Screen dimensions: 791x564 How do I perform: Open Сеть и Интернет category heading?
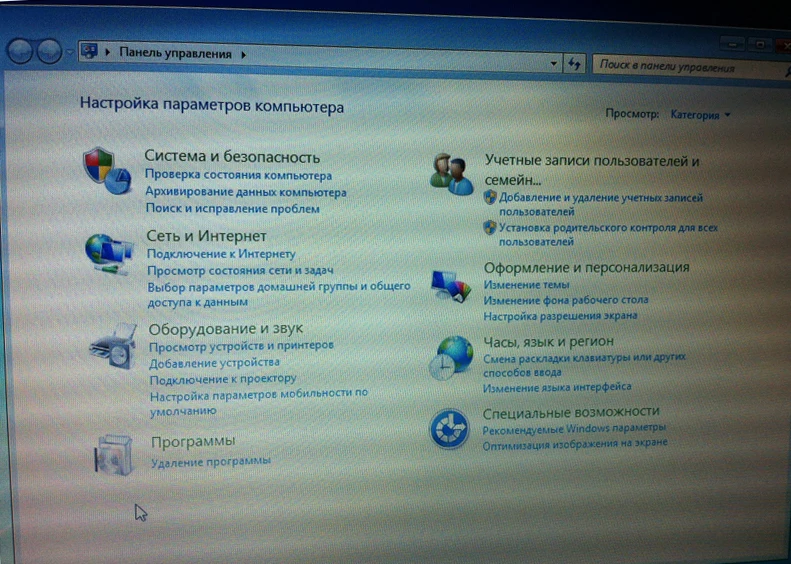206,236
